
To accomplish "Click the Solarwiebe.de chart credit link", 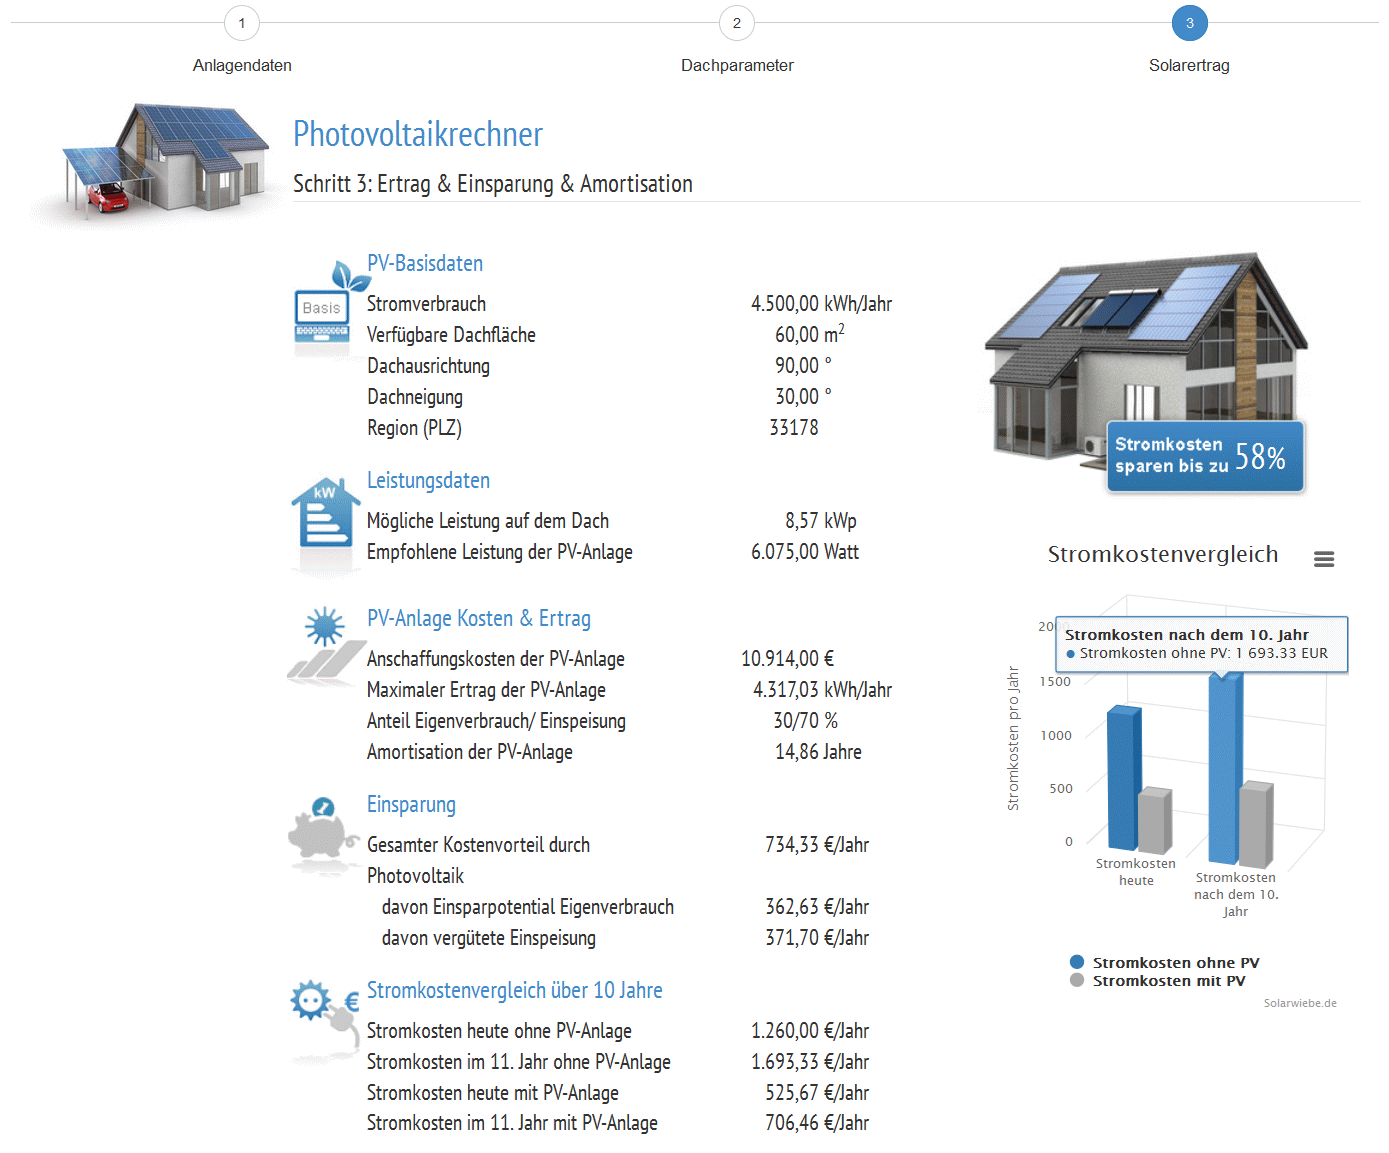I will point(1299,1003).
